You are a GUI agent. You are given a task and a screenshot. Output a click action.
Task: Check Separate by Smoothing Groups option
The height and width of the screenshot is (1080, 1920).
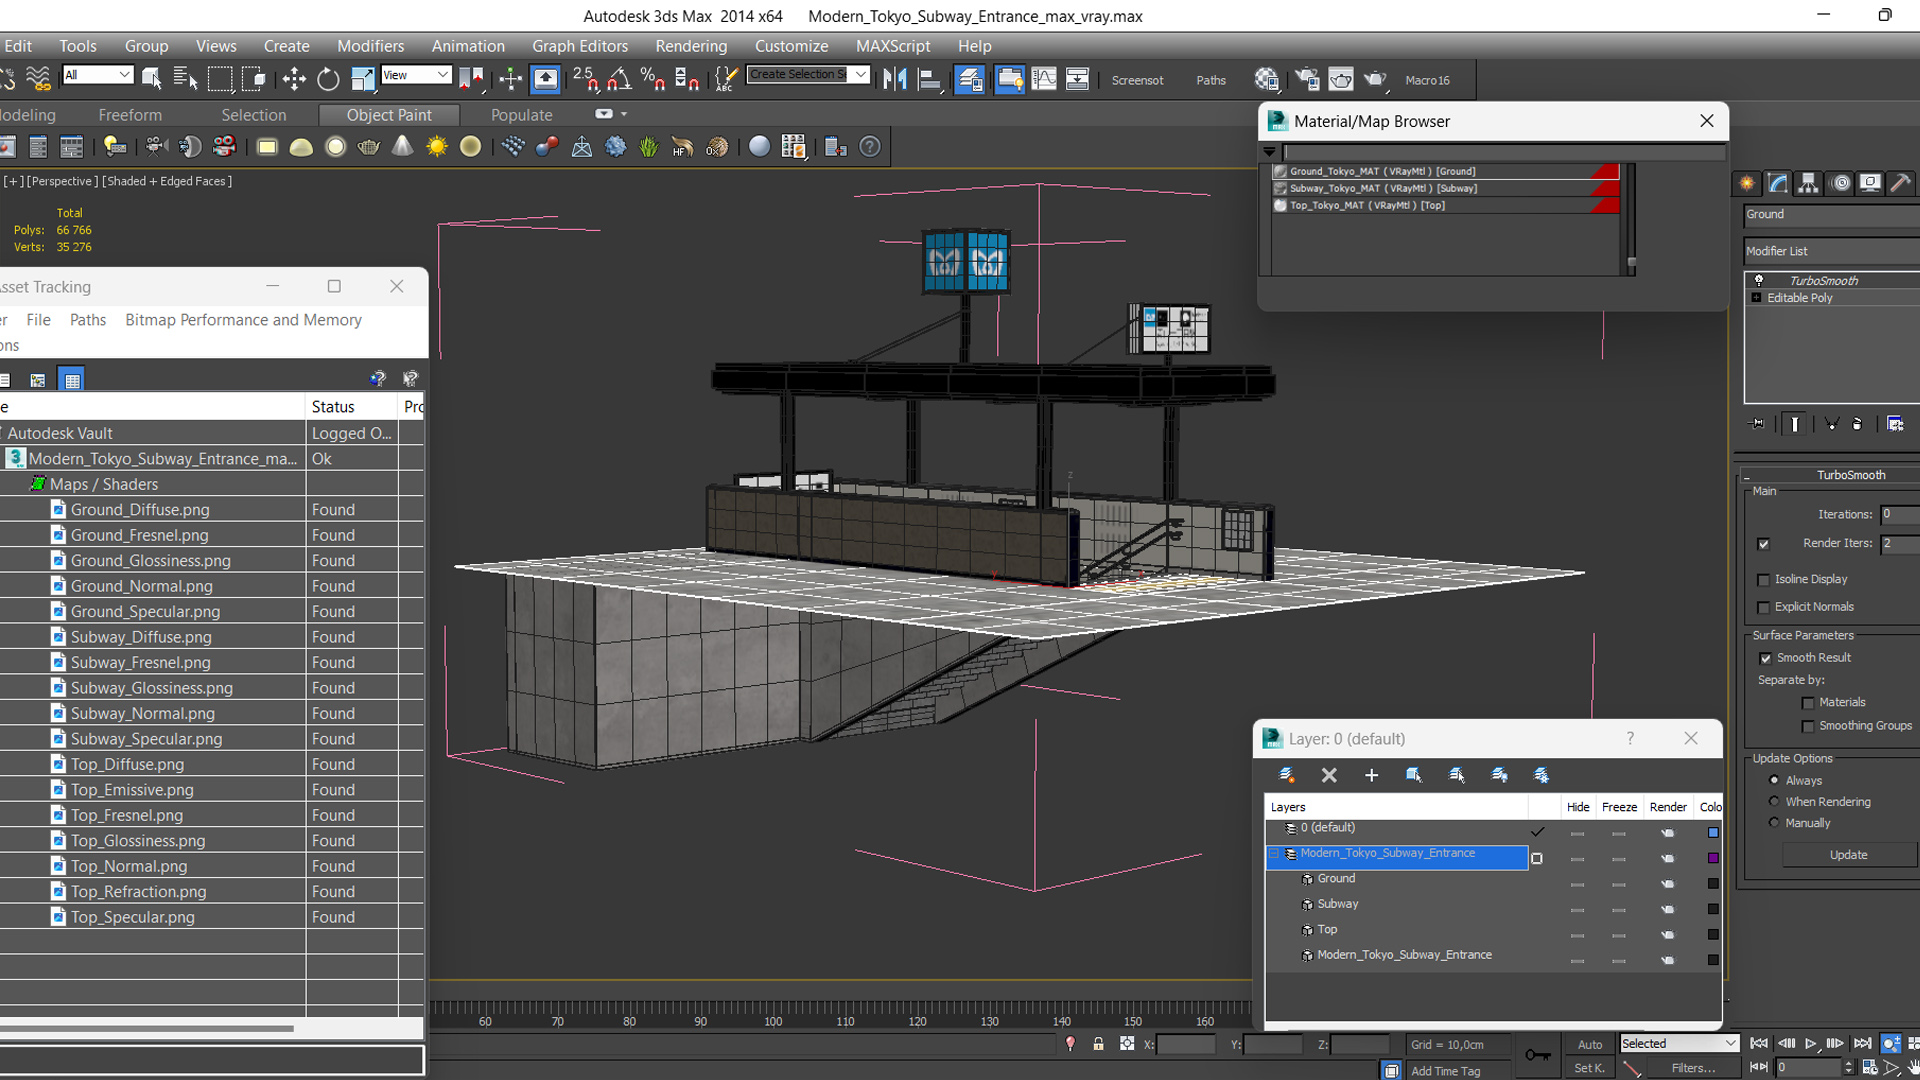click(1808, 726)
